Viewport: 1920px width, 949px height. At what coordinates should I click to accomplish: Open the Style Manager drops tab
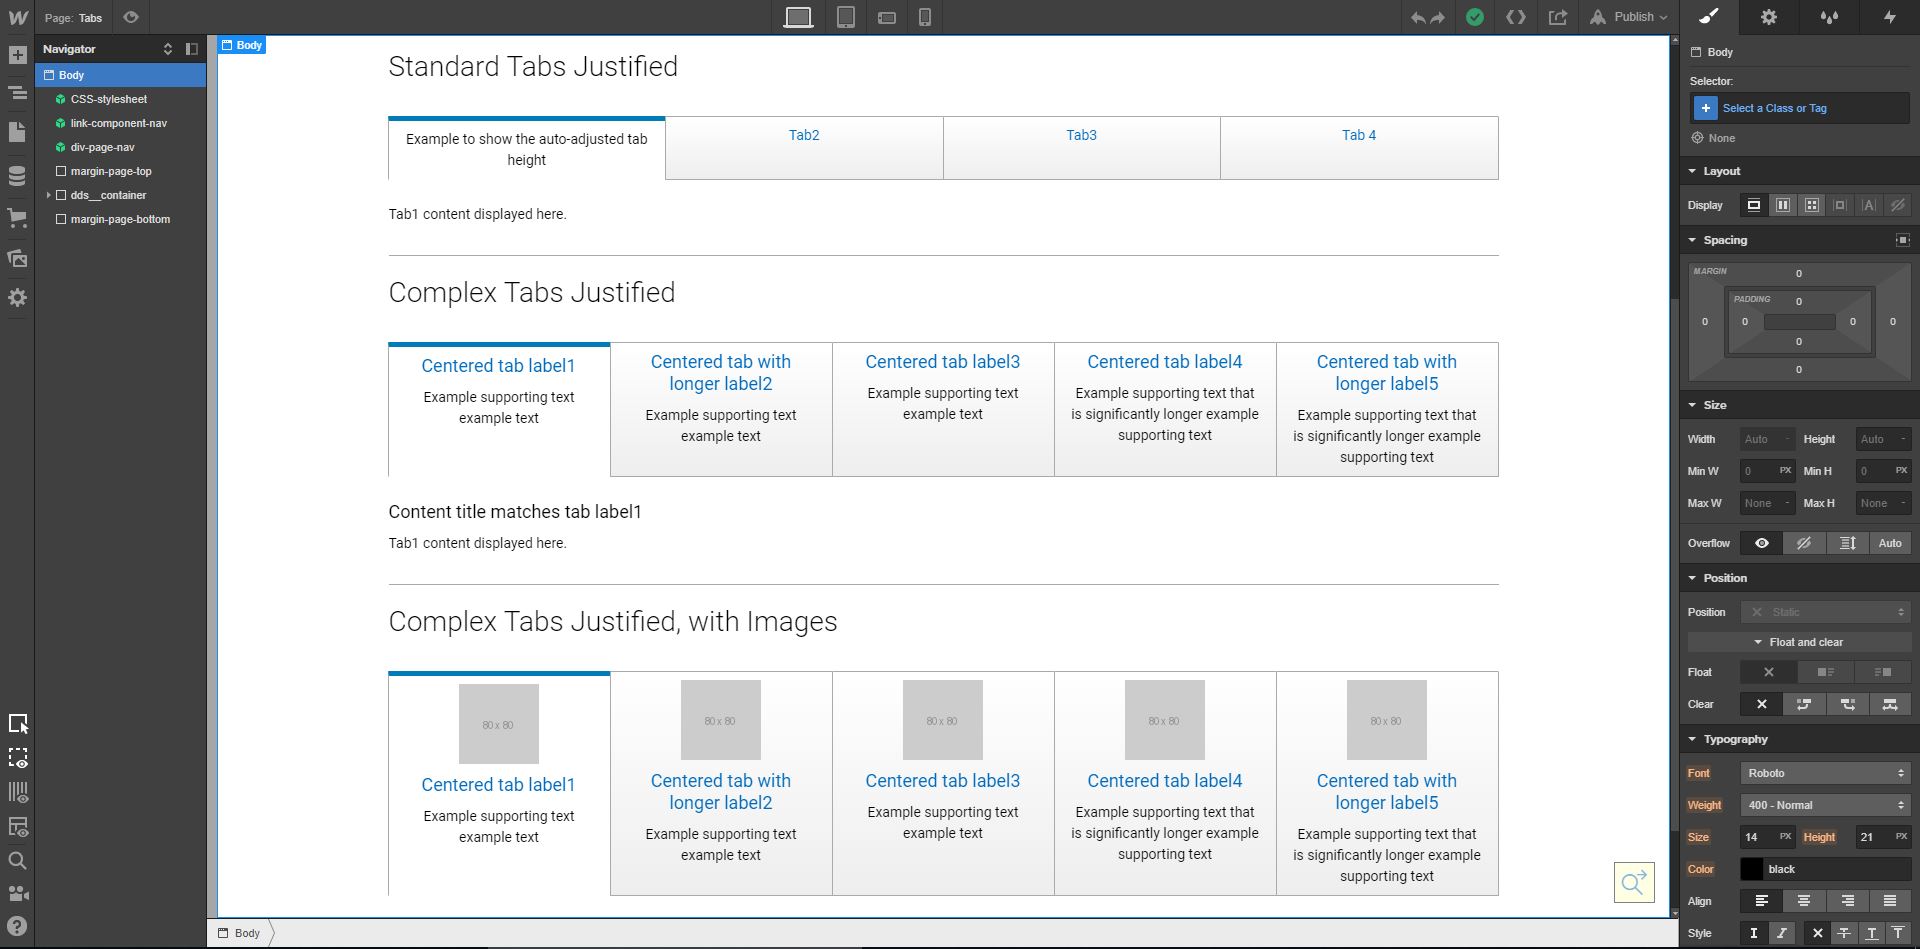[x=1829, y=17]
